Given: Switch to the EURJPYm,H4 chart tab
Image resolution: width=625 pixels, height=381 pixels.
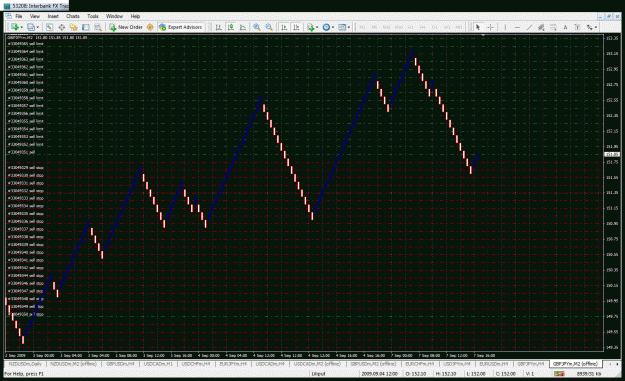Looking at the screenshot, I should point(233,364).
